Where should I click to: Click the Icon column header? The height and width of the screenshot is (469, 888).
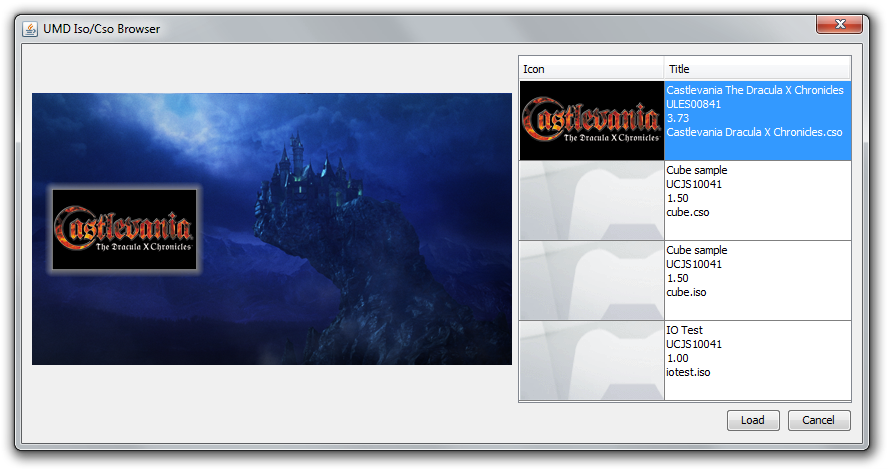point(591,69)
